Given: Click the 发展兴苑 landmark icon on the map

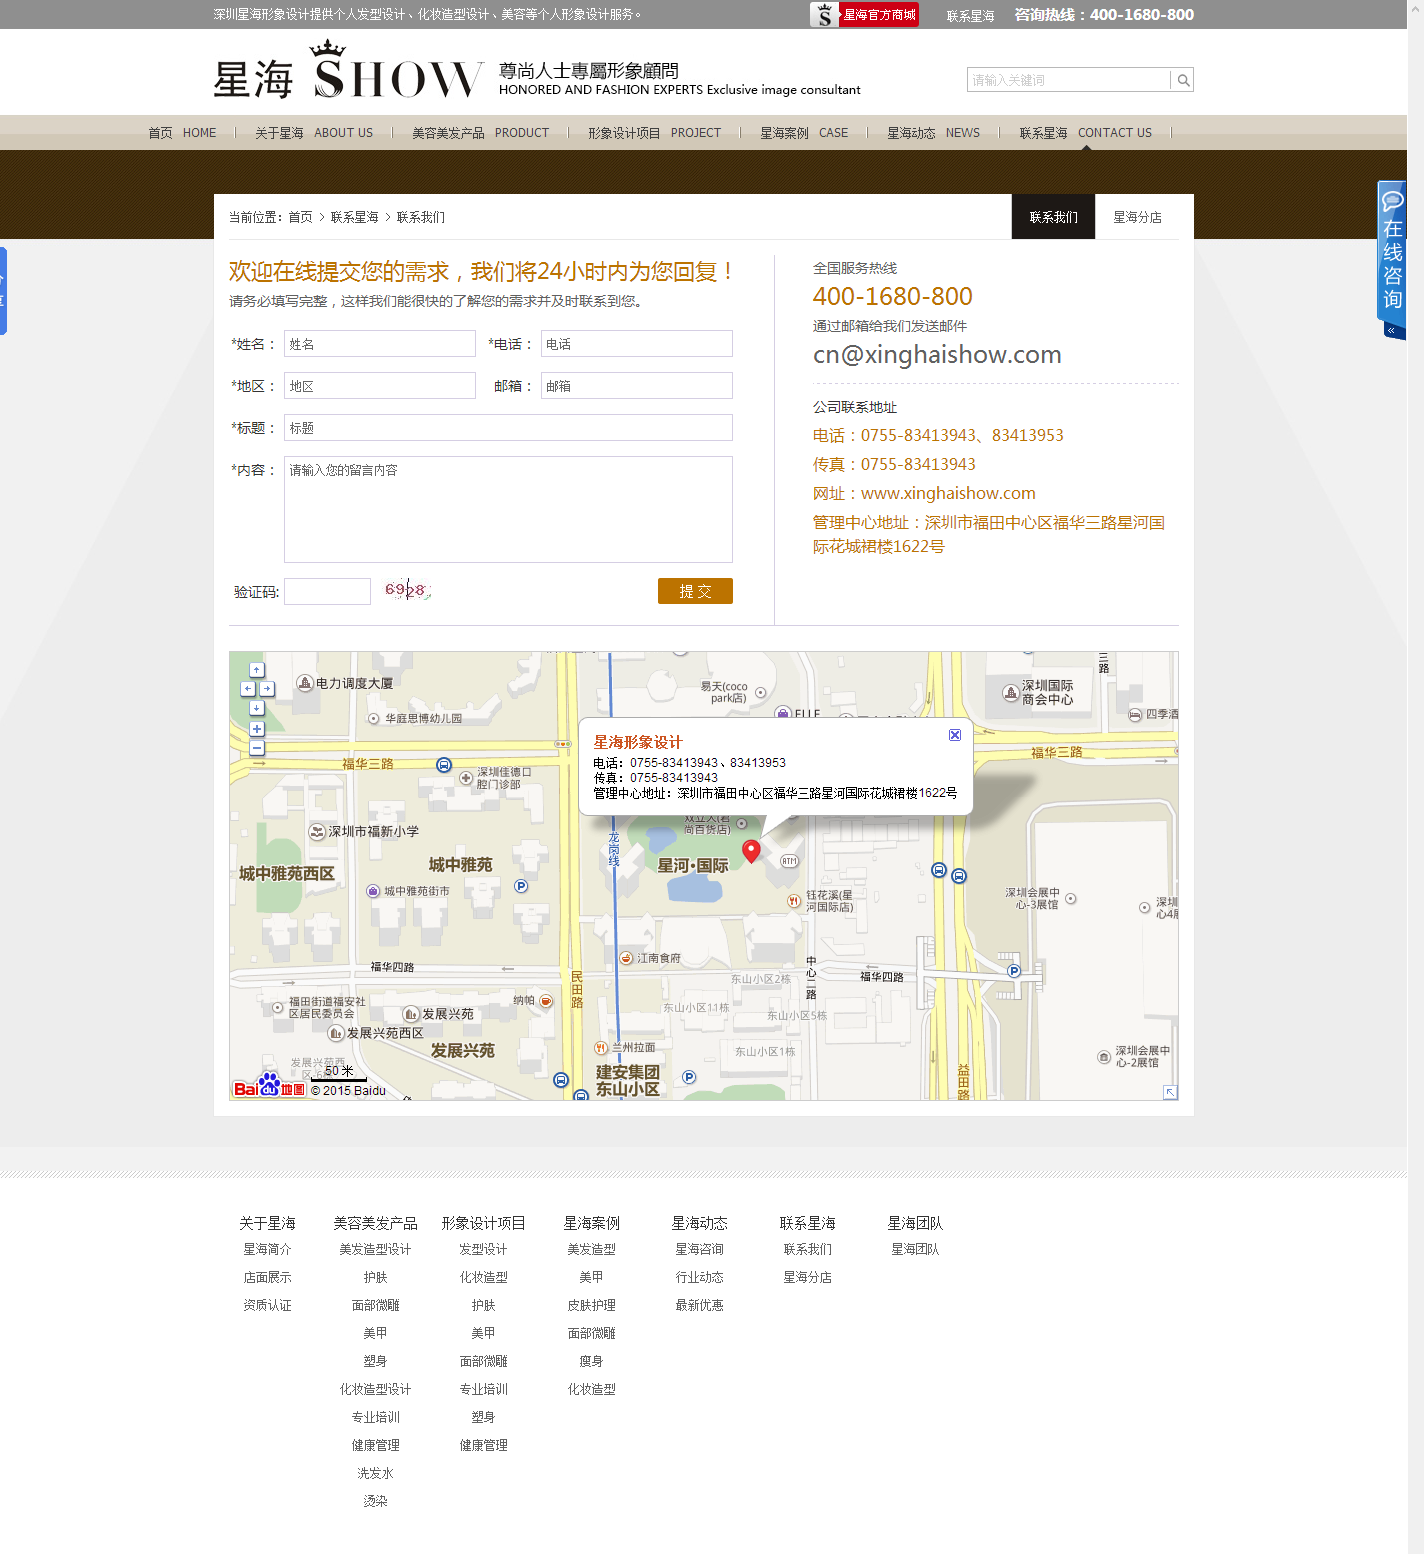Looking at the screenshot, I should pyautogui.click(x=411, y=1014).
